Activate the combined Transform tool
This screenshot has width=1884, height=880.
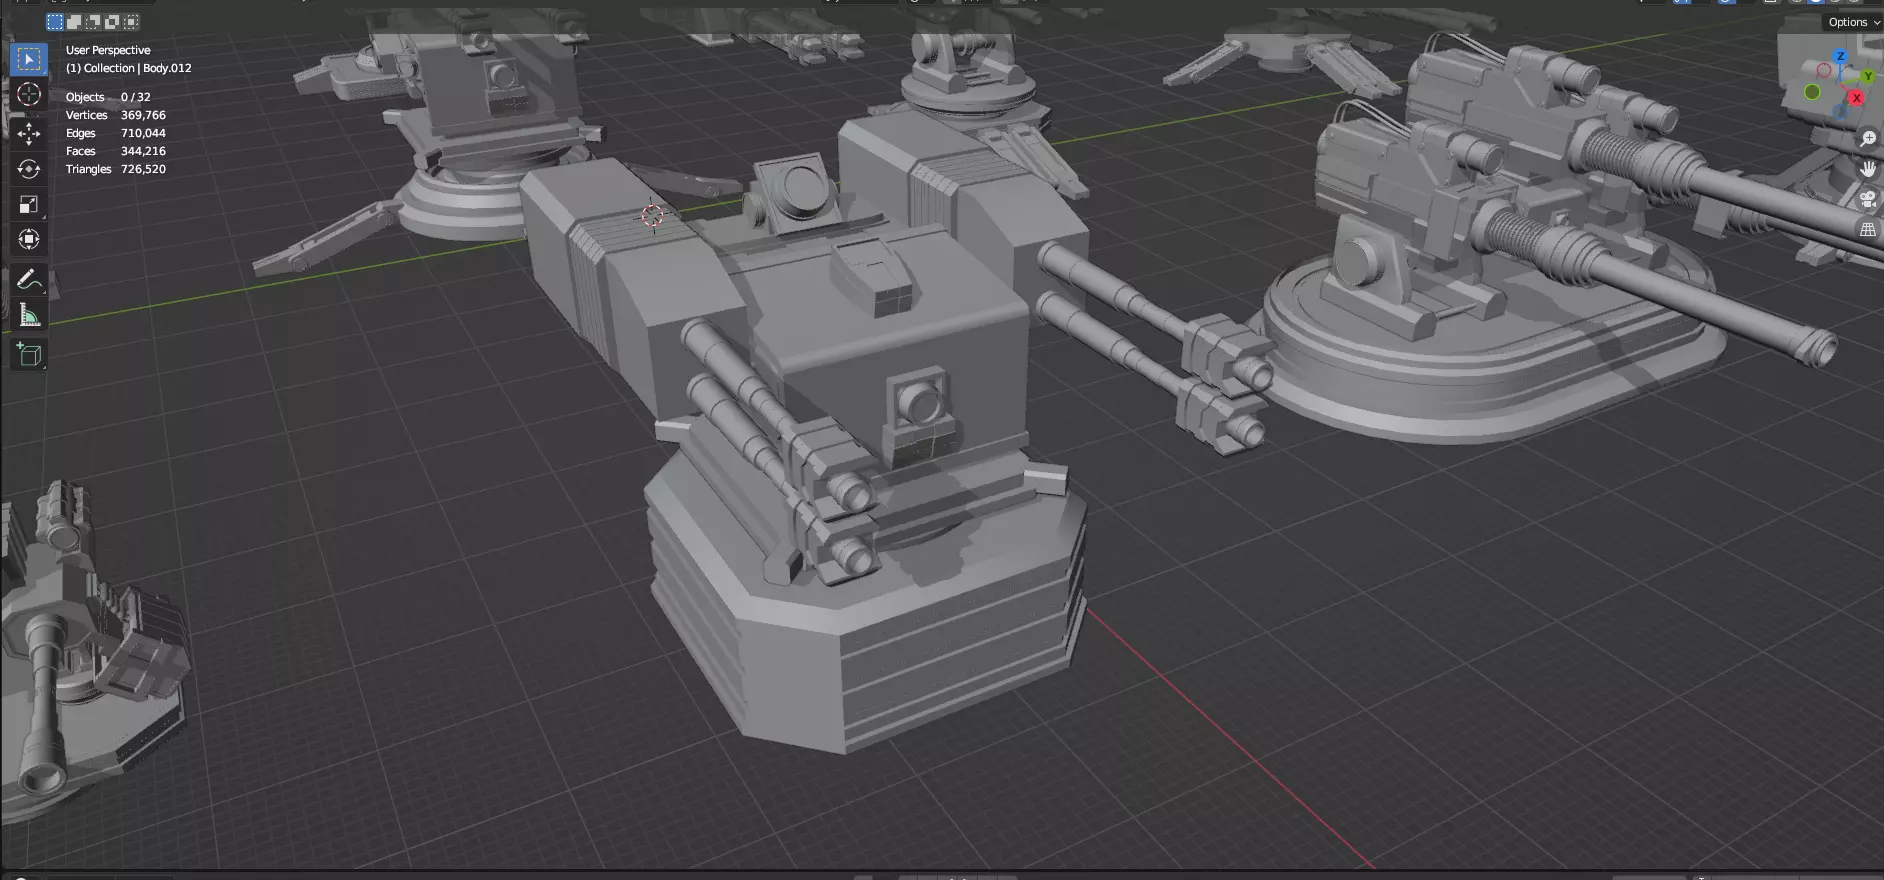(29, 239)
